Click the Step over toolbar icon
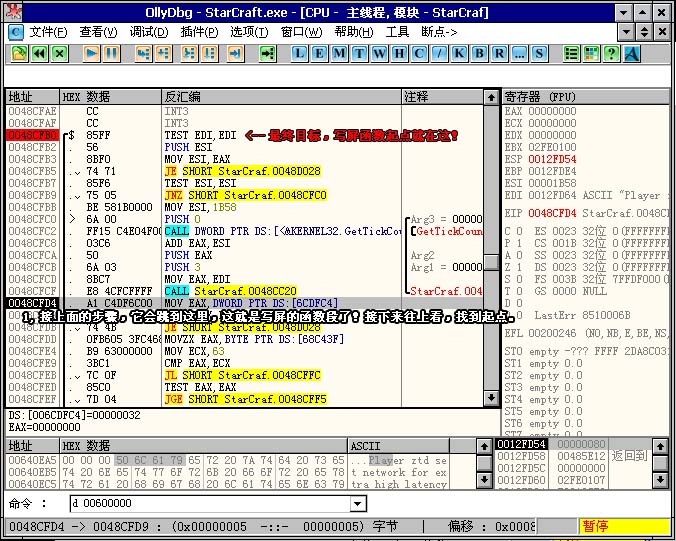The width and height of the screenshot is (676, 541). (164, 54)
